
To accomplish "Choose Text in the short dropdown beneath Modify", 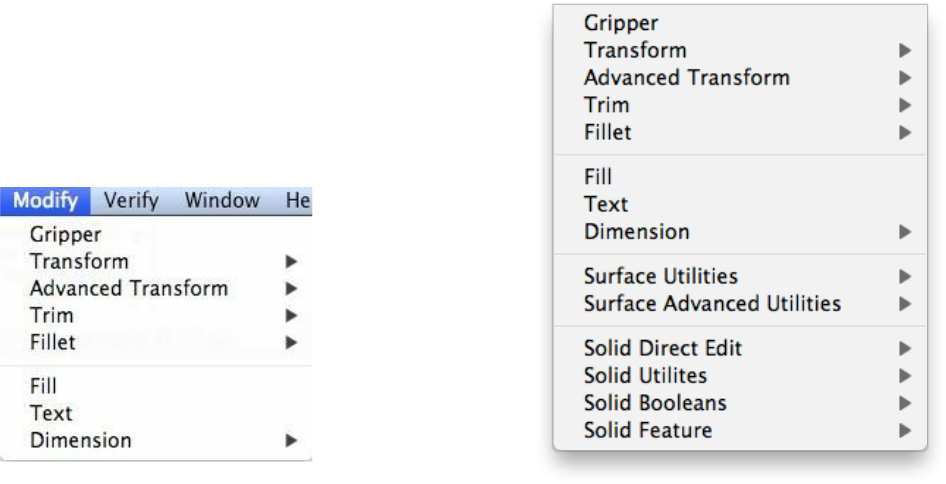I will click(x=51, y=413).
